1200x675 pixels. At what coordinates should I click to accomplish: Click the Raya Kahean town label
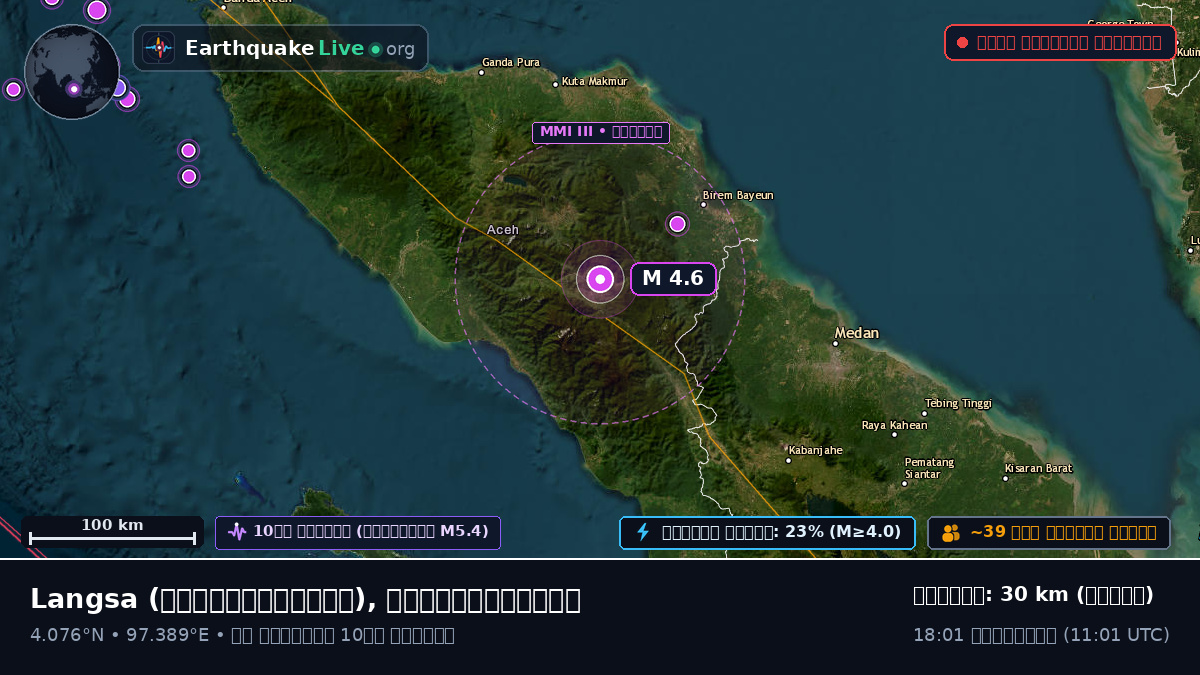(895, 426)
